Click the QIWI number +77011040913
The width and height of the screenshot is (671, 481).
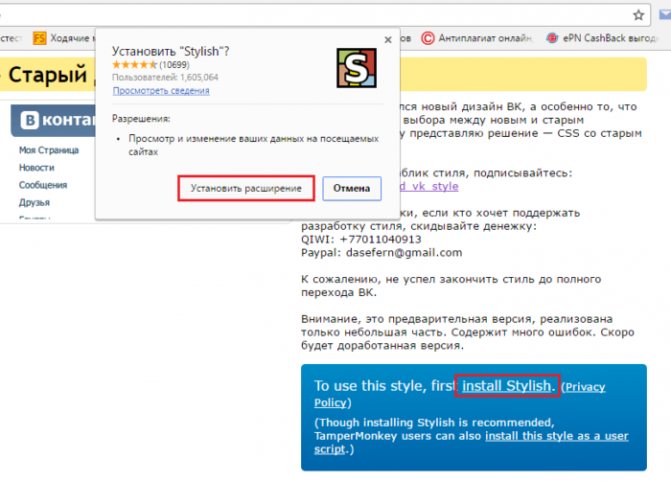[380, 239]
